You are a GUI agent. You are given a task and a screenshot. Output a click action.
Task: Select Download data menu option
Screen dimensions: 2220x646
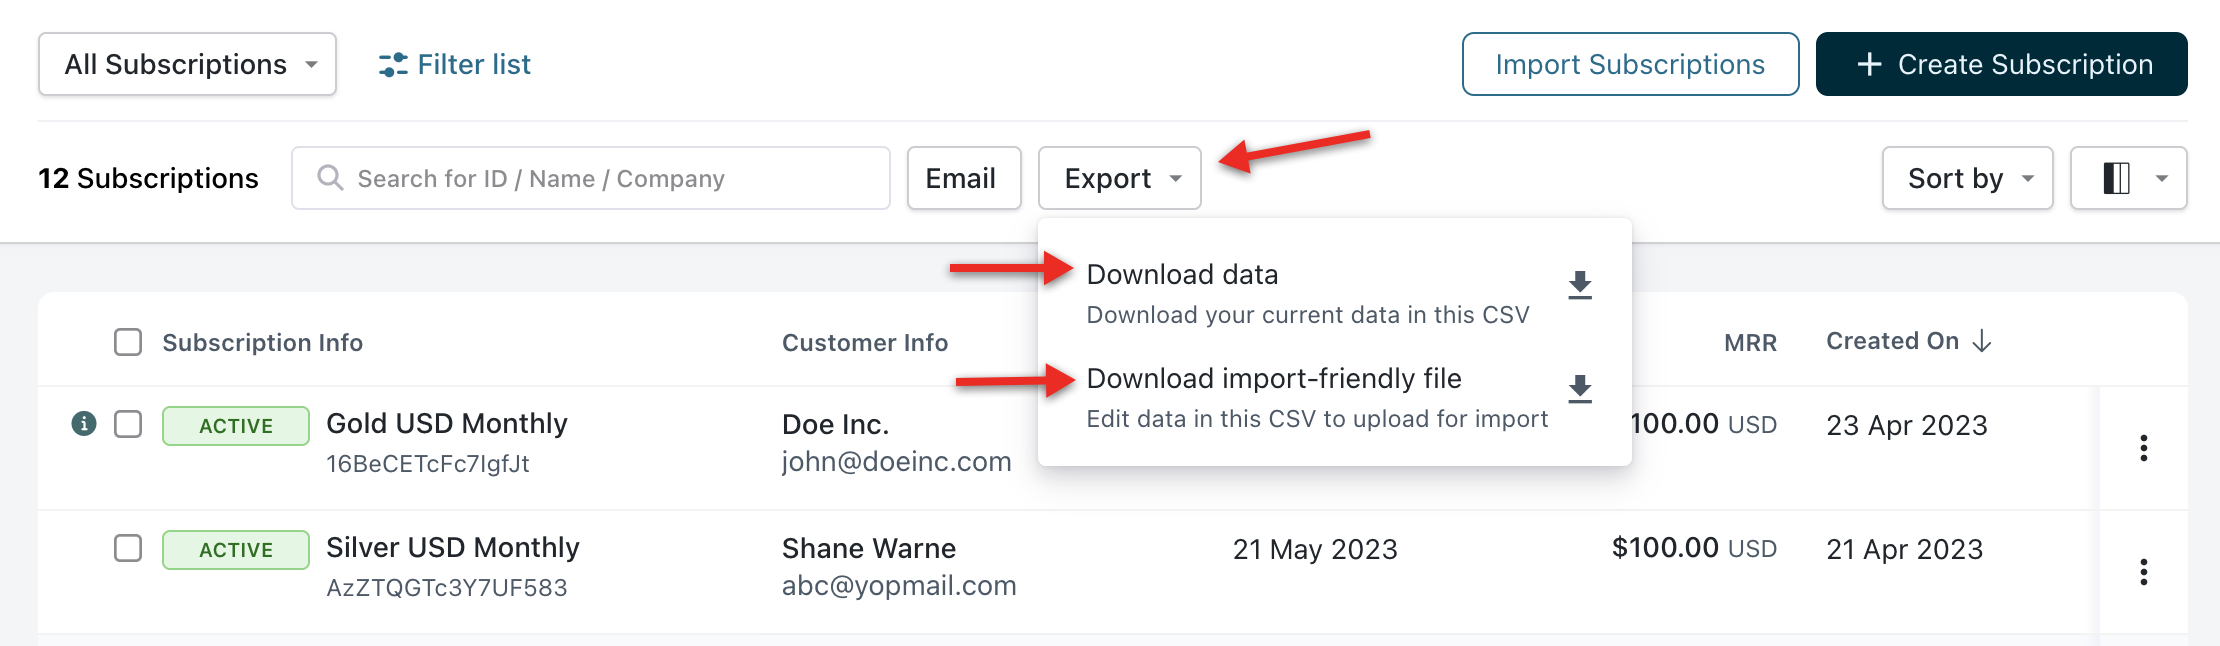(1182, 275)
